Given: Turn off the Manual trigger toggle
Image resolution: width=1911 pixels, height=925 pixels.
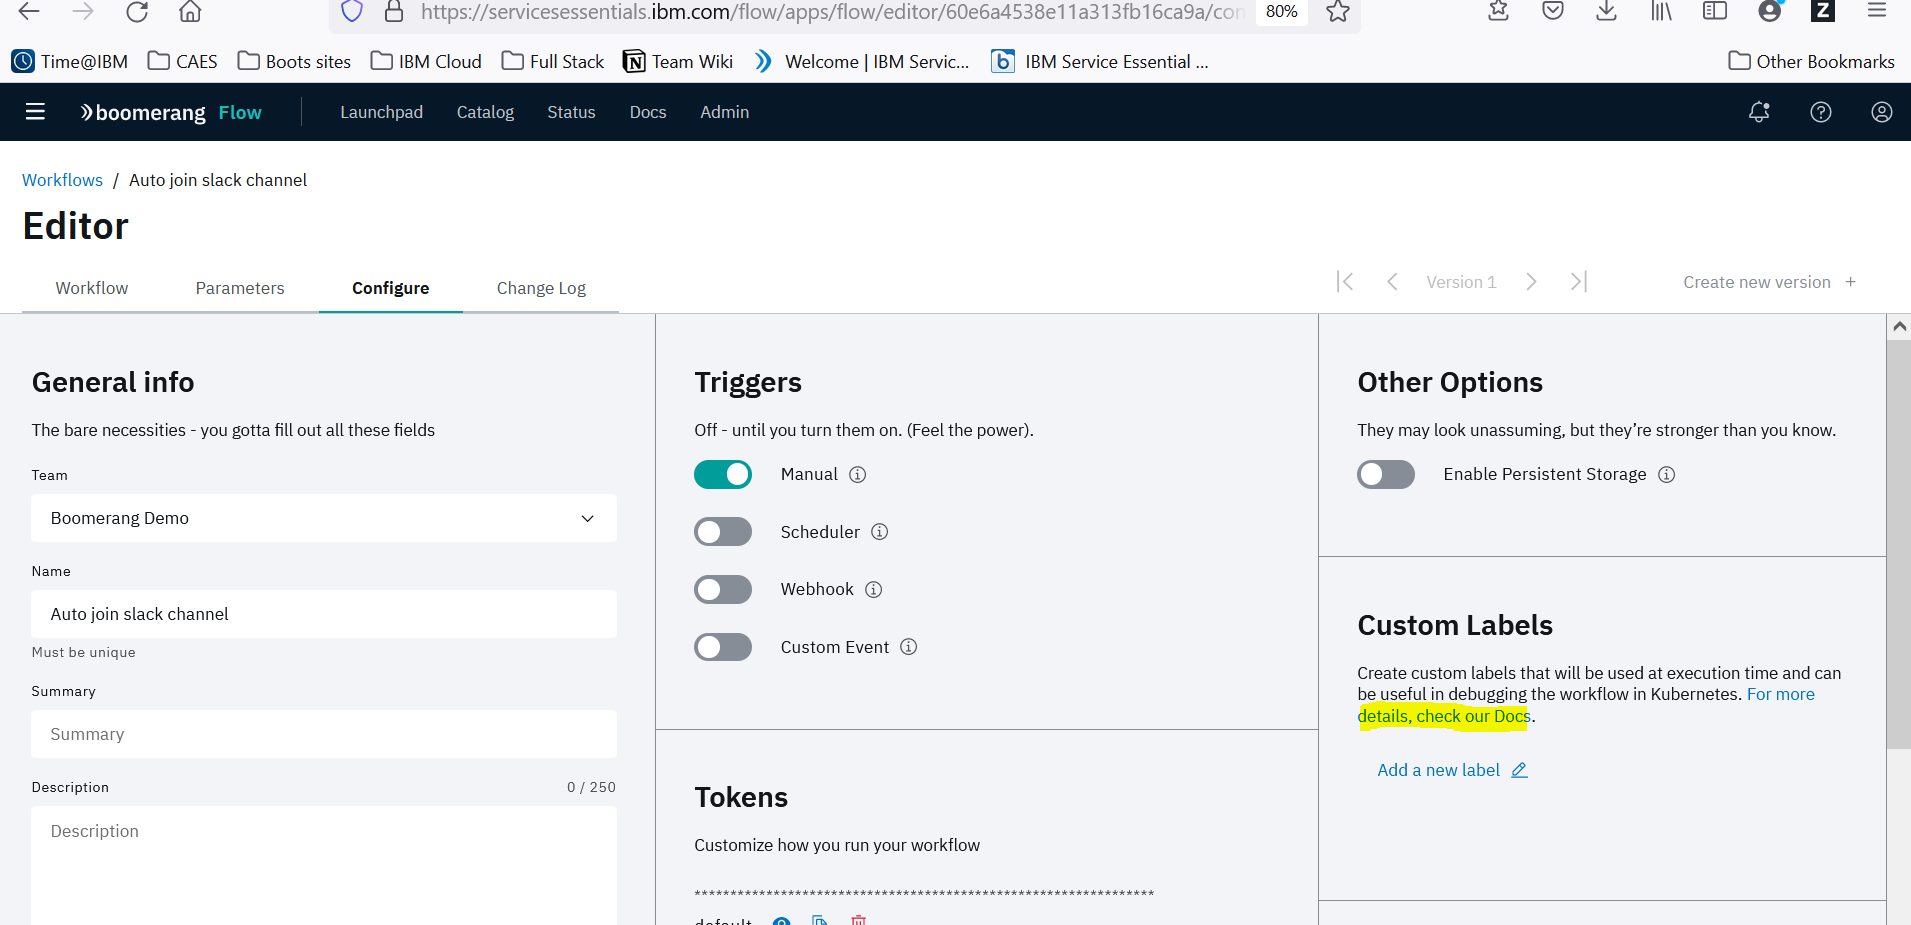Looking at the screenshot, I should coord(723,474).
